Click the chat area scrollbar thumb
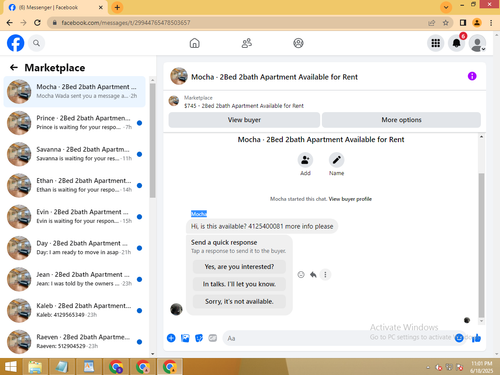 (x=481, y=245)
